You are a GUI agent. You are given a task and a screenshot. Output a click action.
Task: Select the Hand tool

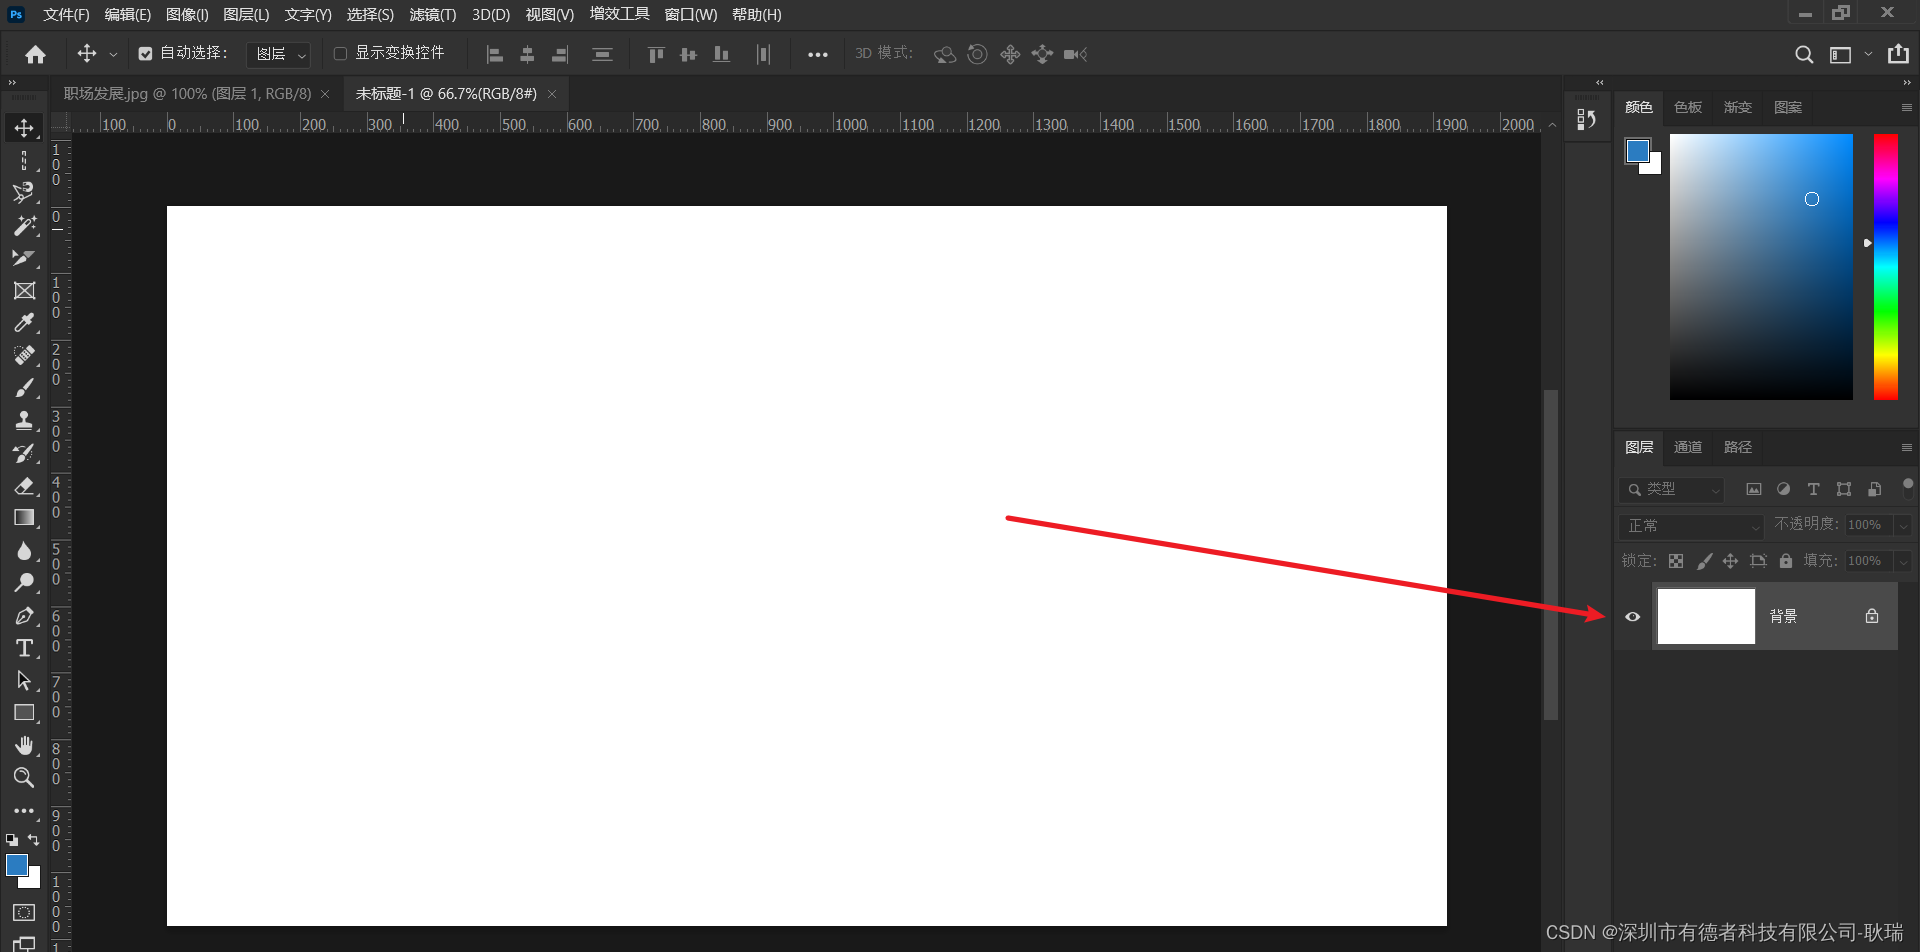24,745
